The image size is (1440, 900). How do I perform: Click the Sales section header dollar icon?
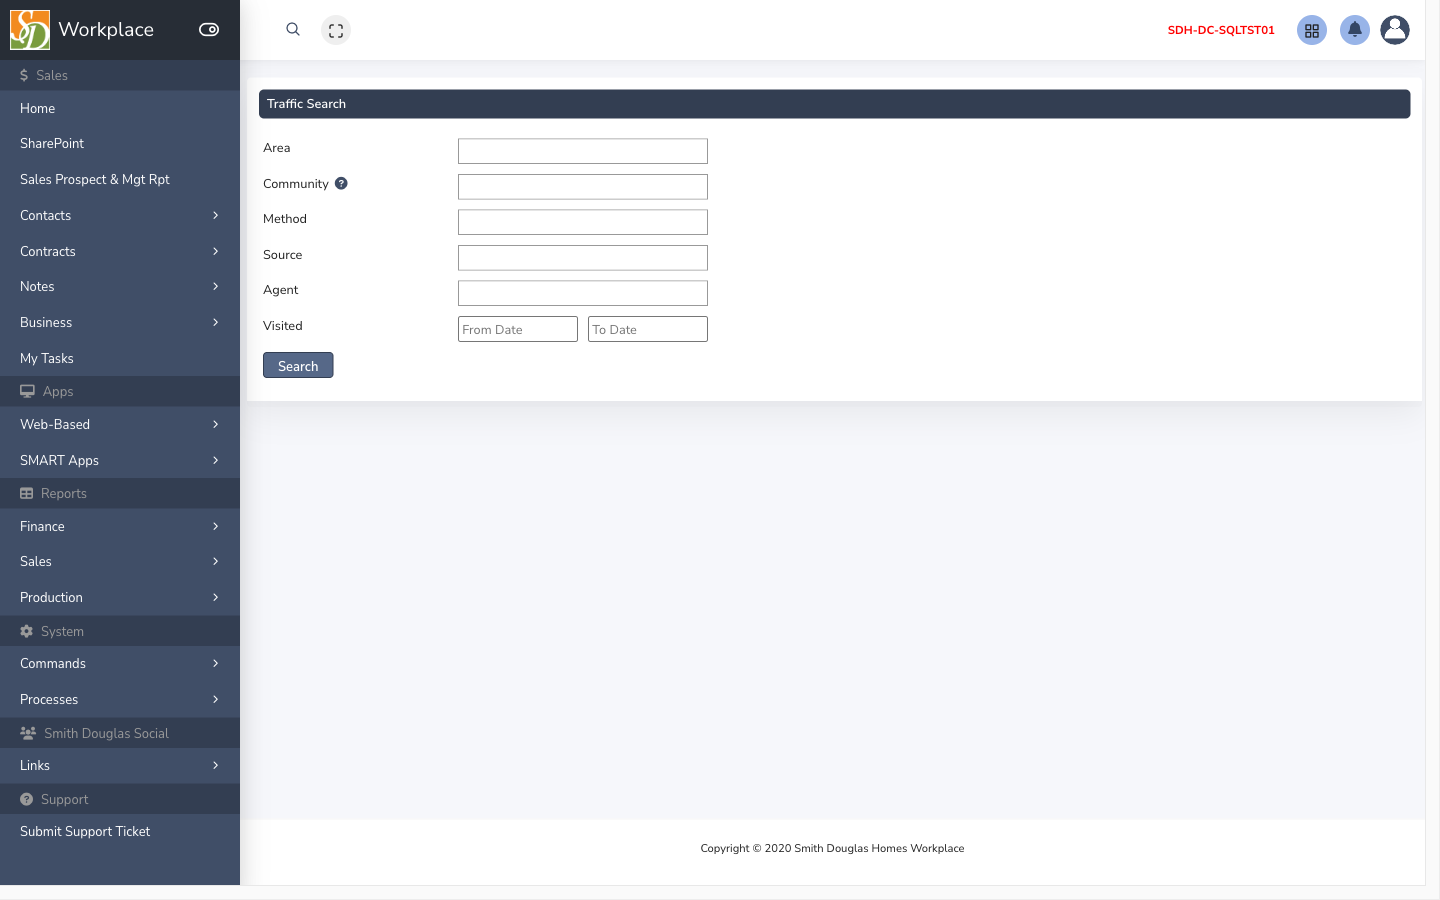pos(24,75)
